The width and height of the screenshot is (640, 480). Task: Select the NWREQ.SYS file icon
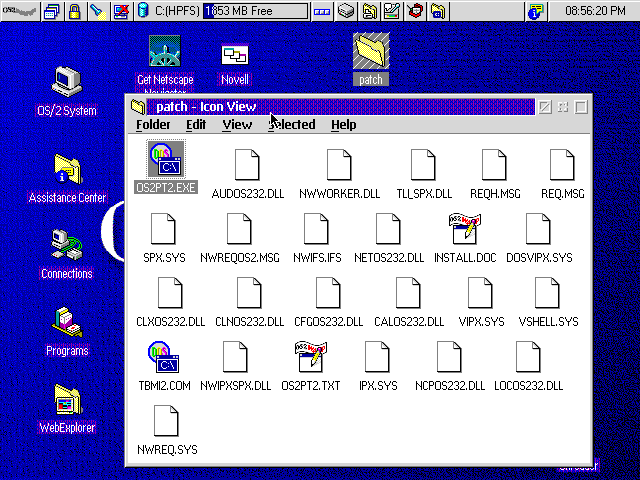pos(166,421)
